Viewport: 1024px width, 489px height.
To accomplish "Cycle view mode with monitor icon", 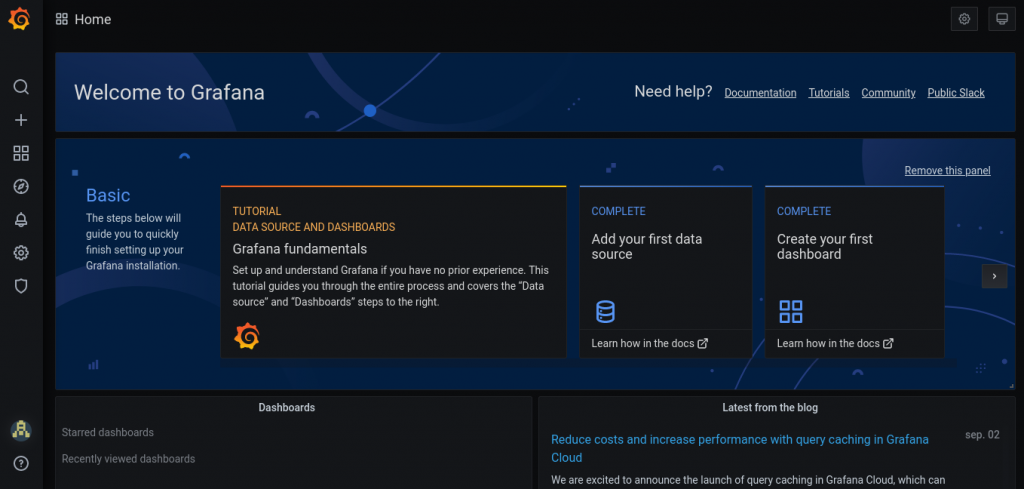I will pyautogui.click(x=1000, y=19).
